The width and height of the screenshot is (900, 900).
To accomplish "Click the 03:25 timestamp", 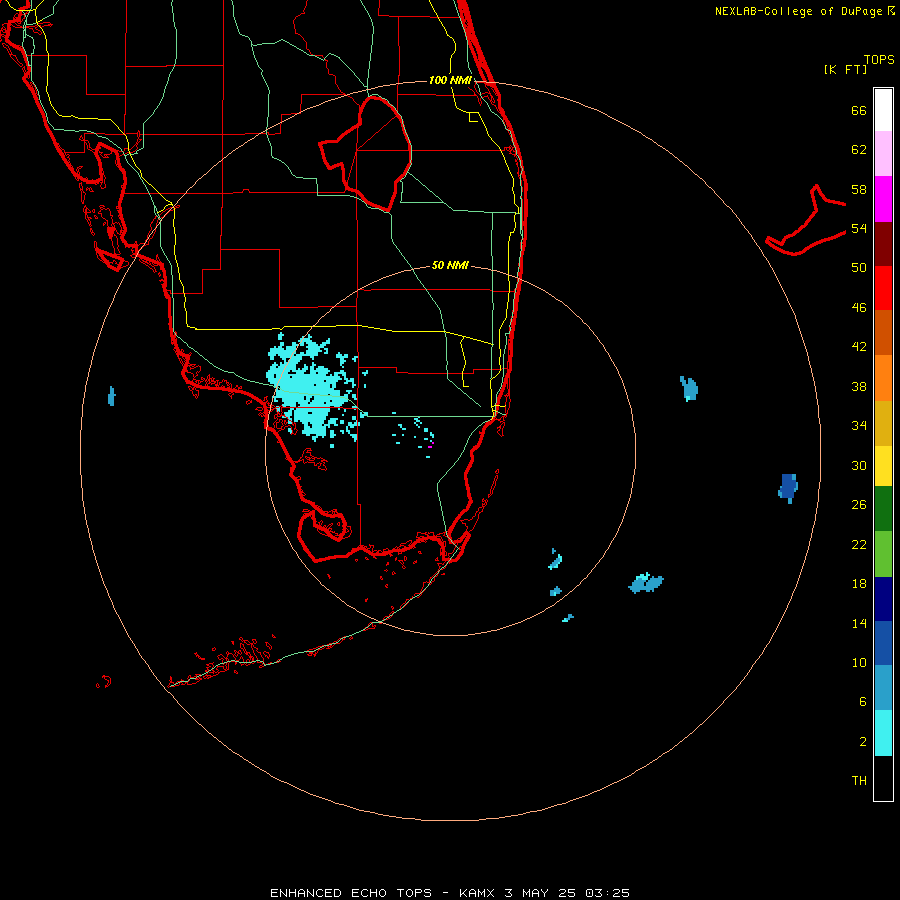I will (x=607, y=893).
